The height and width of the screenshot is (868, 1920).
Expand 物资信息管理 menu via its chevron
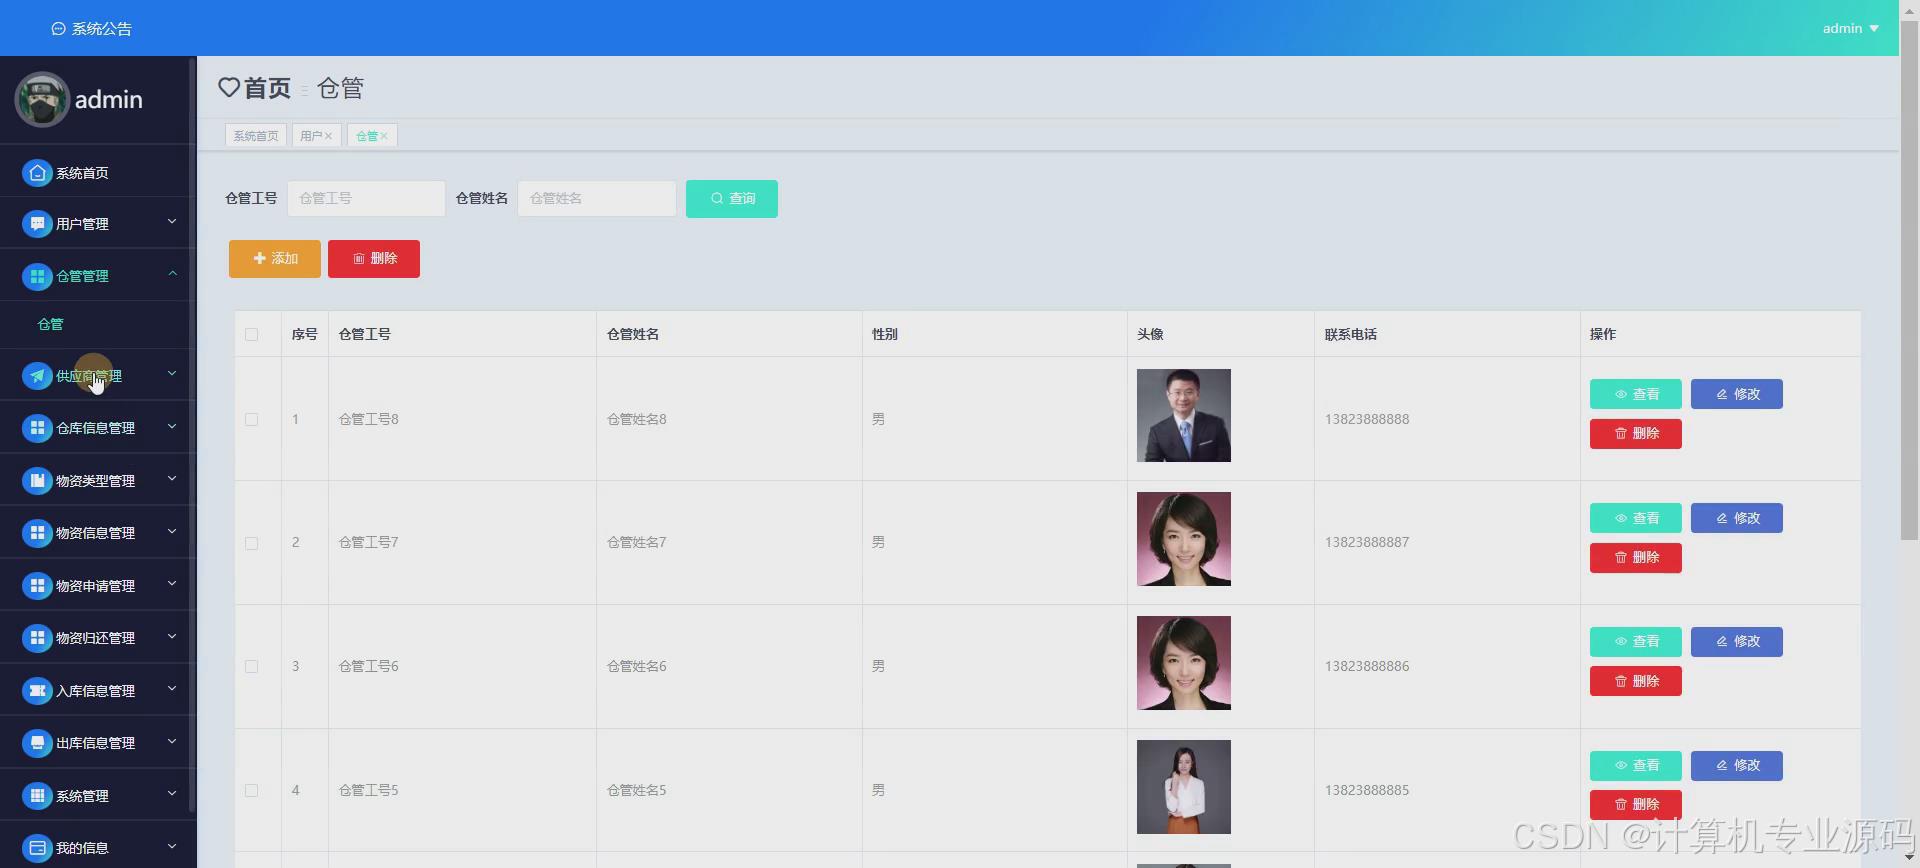point(172,531)
